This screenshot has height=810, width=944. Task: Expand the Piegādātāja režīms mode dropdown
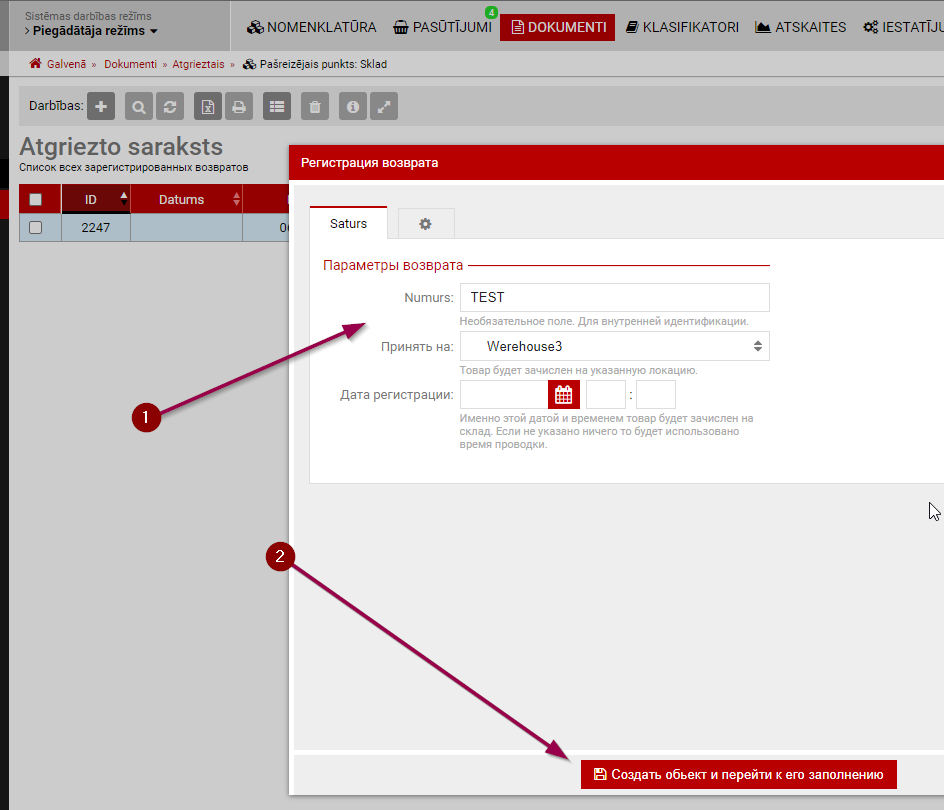91,31
